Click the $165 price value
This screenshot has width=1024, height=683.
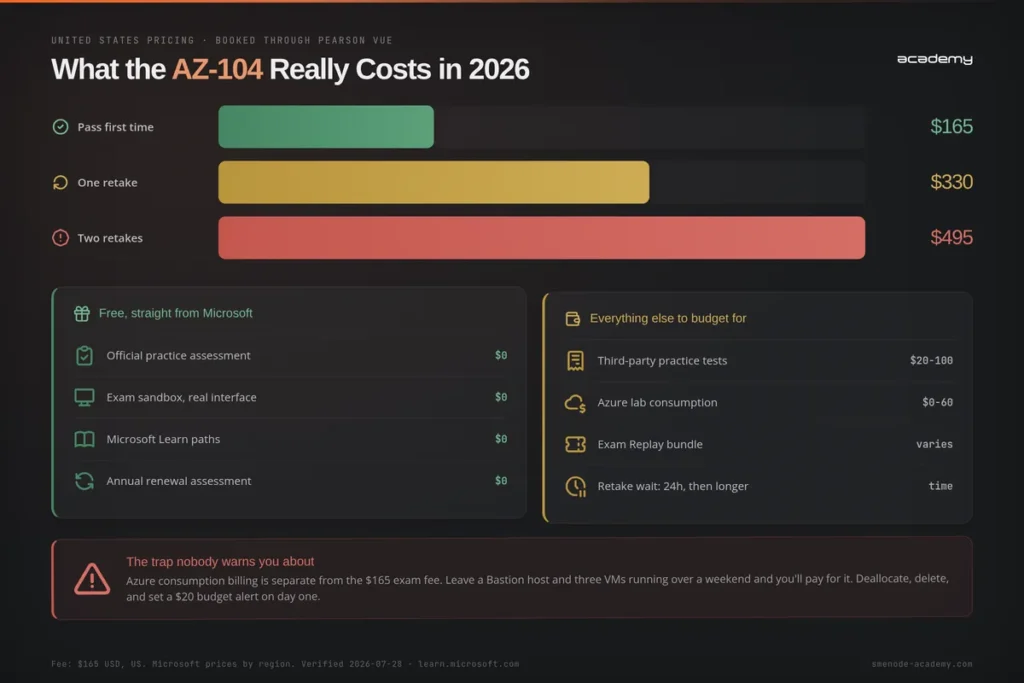(x=952, y=127)
